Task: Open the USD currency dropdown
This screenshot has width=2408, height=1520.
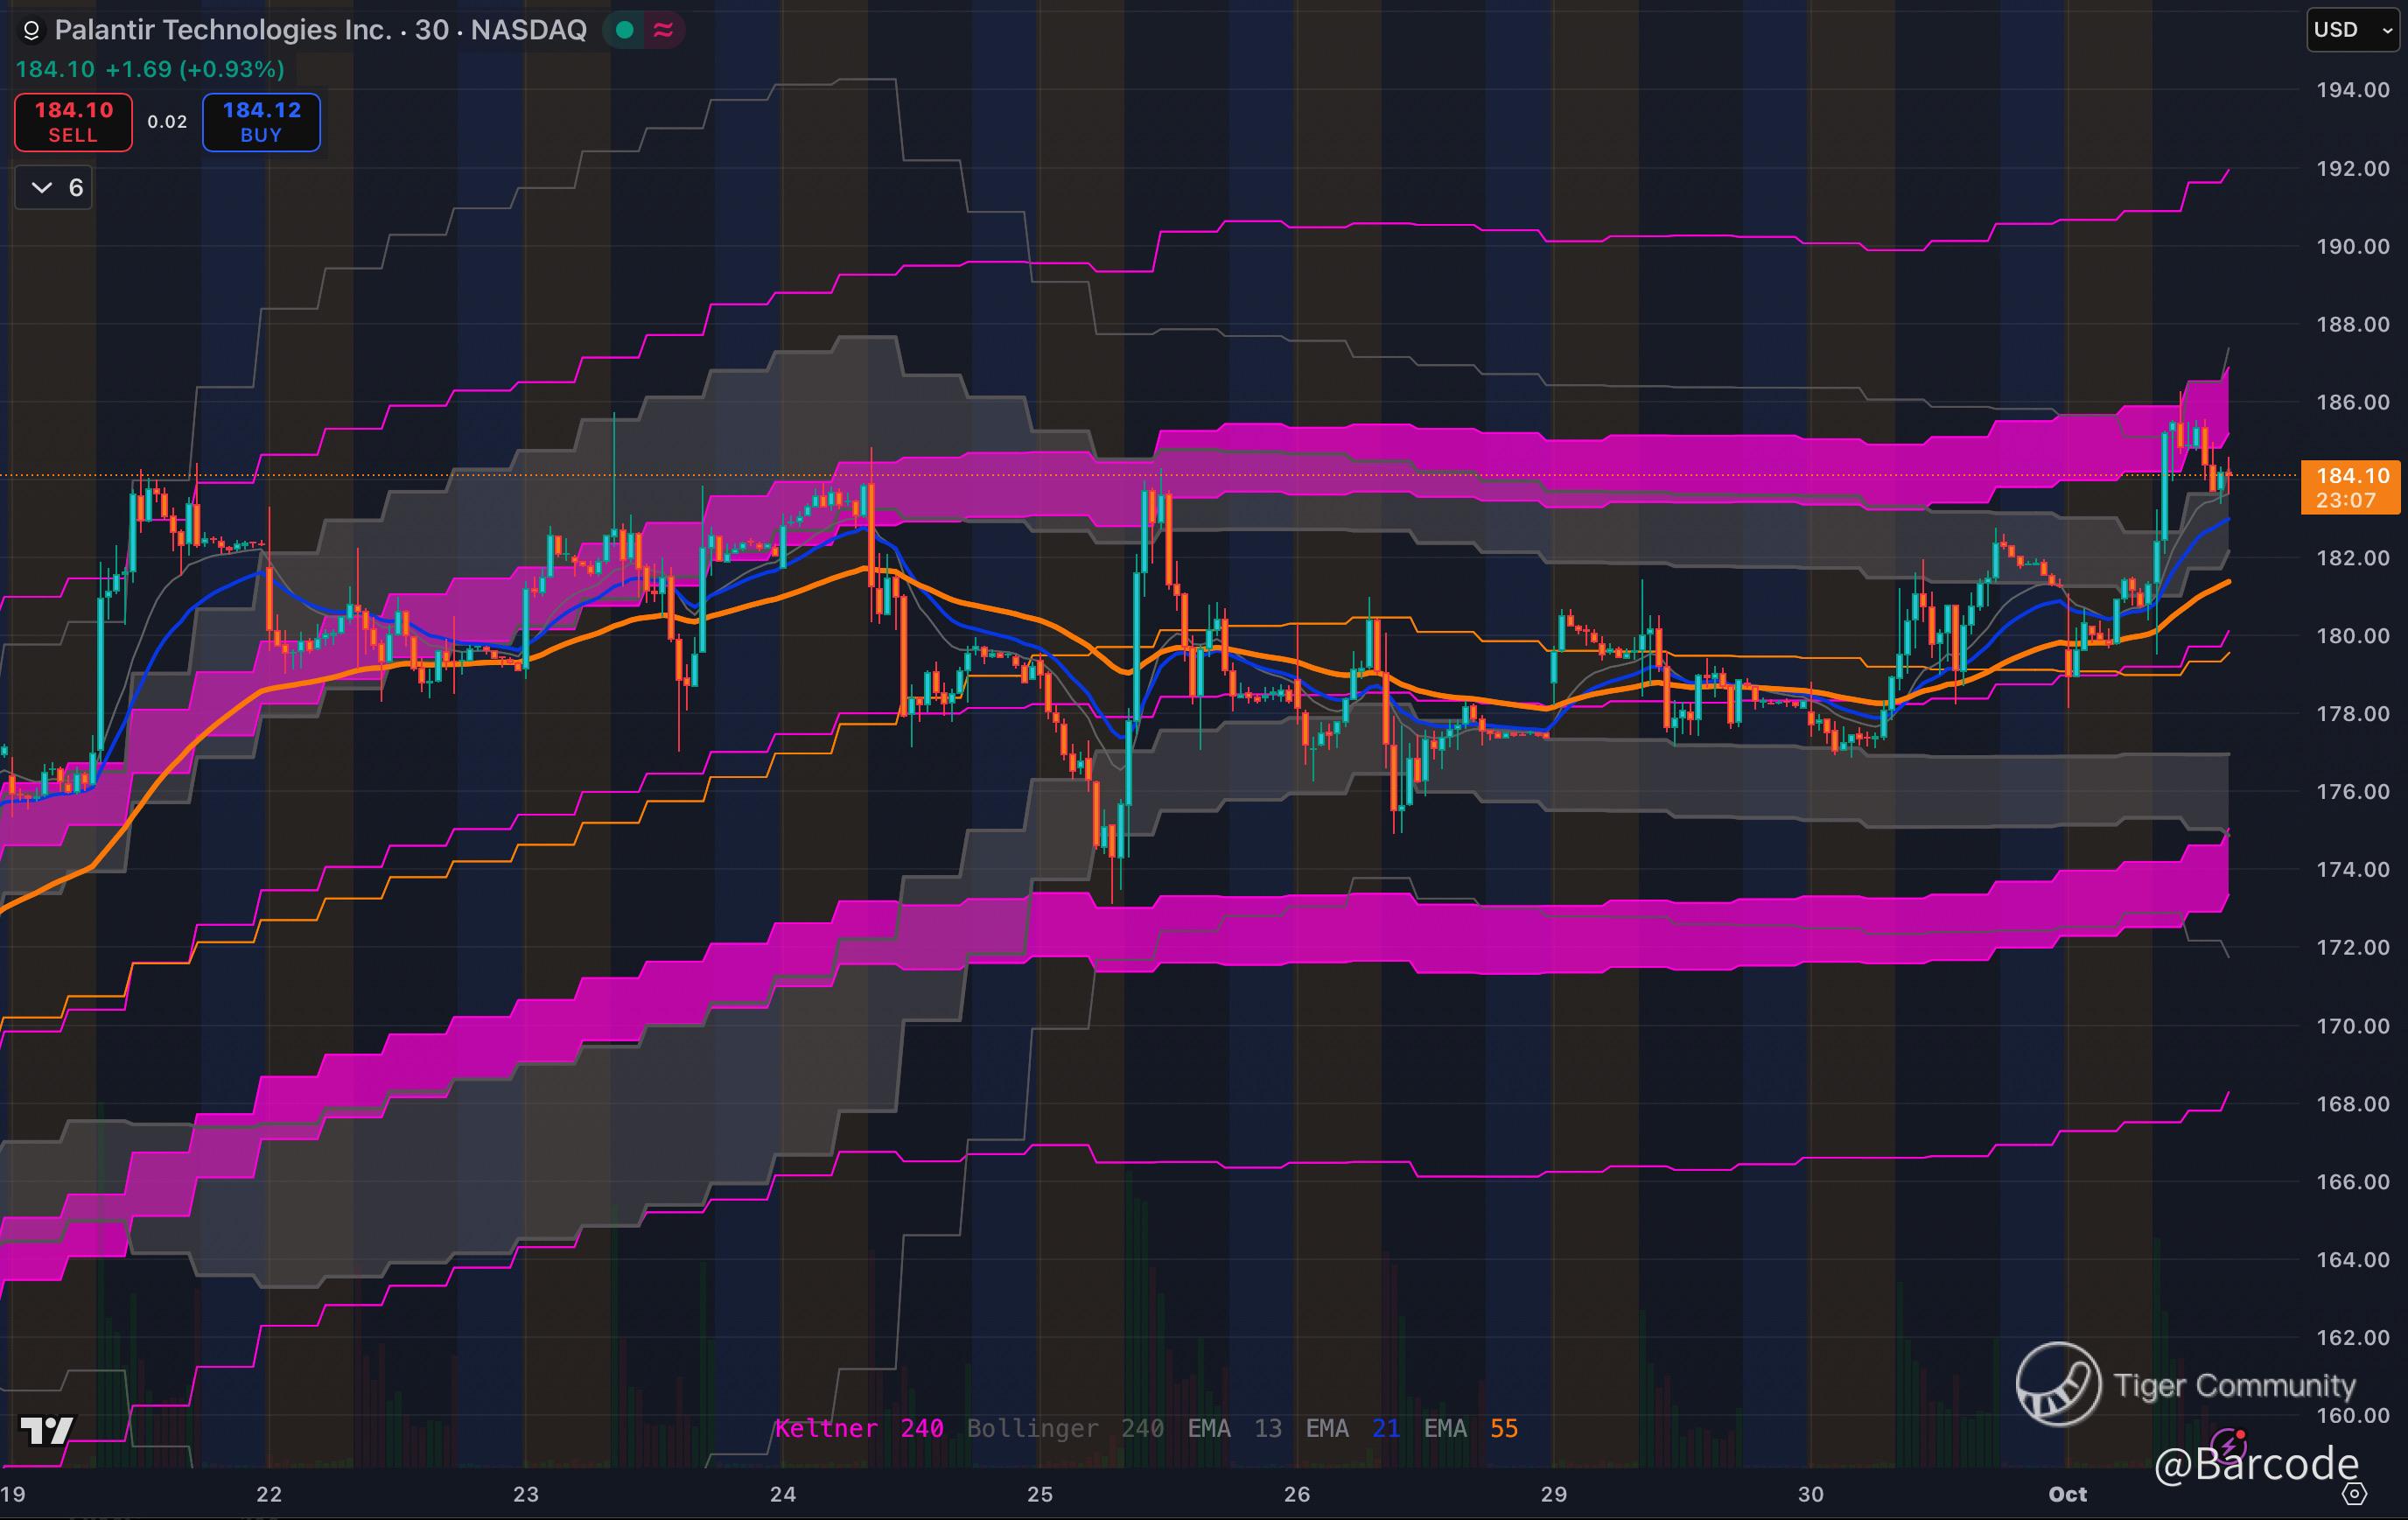Action: pyautogui.click(x=2352, y=30)
